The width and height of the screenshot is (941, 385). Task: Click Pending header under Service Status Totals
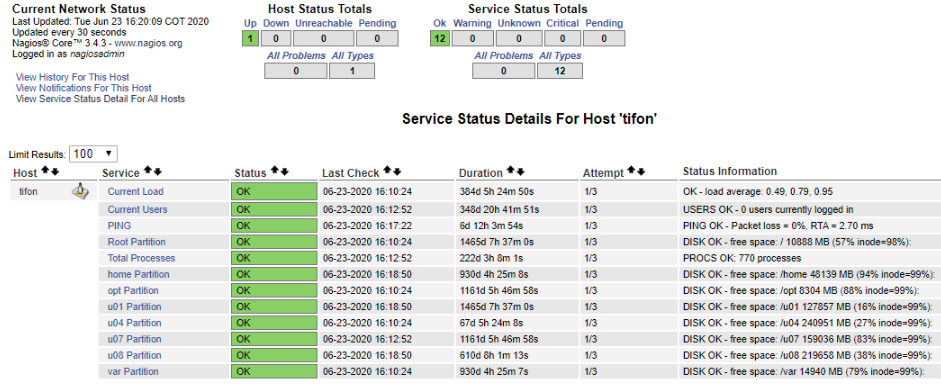604,23
